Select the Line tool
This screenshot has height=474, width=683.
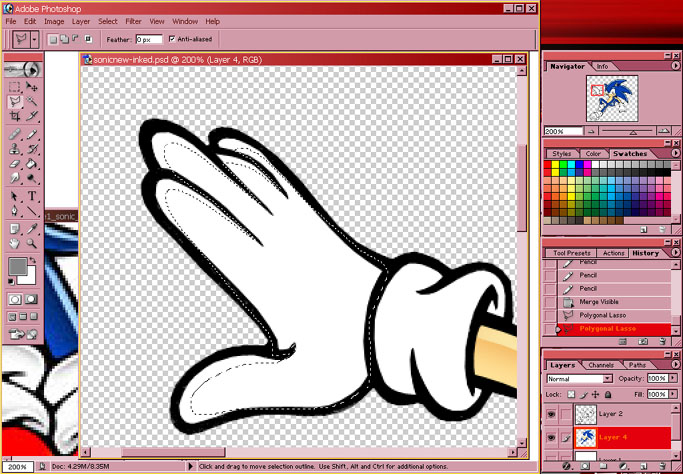(x=31, y=211)
